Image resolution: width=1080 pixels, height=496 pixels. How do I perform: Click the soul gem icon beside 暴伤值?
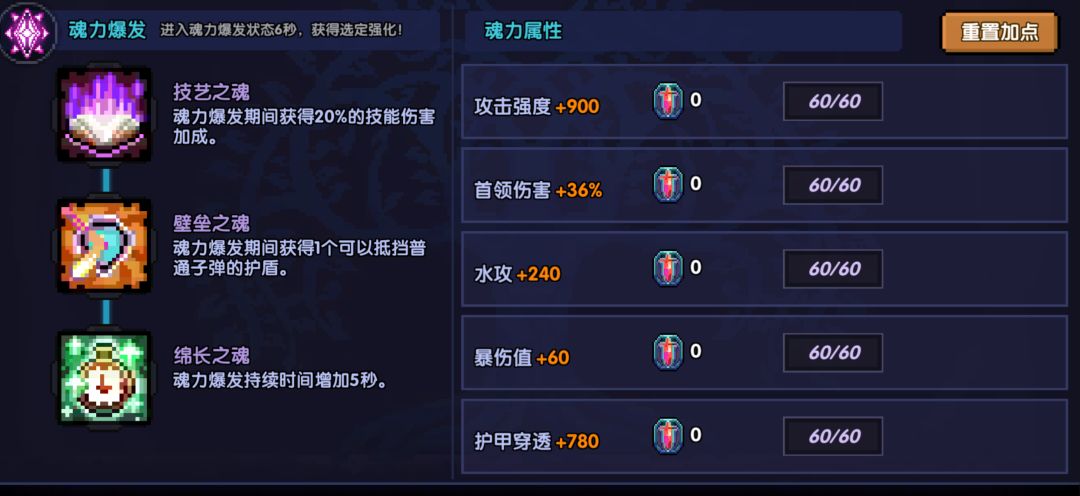click(668, 353)
